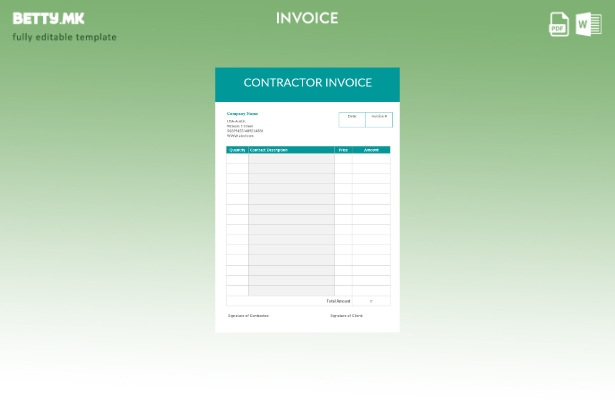Viewport: 615px width, 400px height.
Task: Click the Signature of Client line
Action: pyautogui.click(x=346, y=316)
